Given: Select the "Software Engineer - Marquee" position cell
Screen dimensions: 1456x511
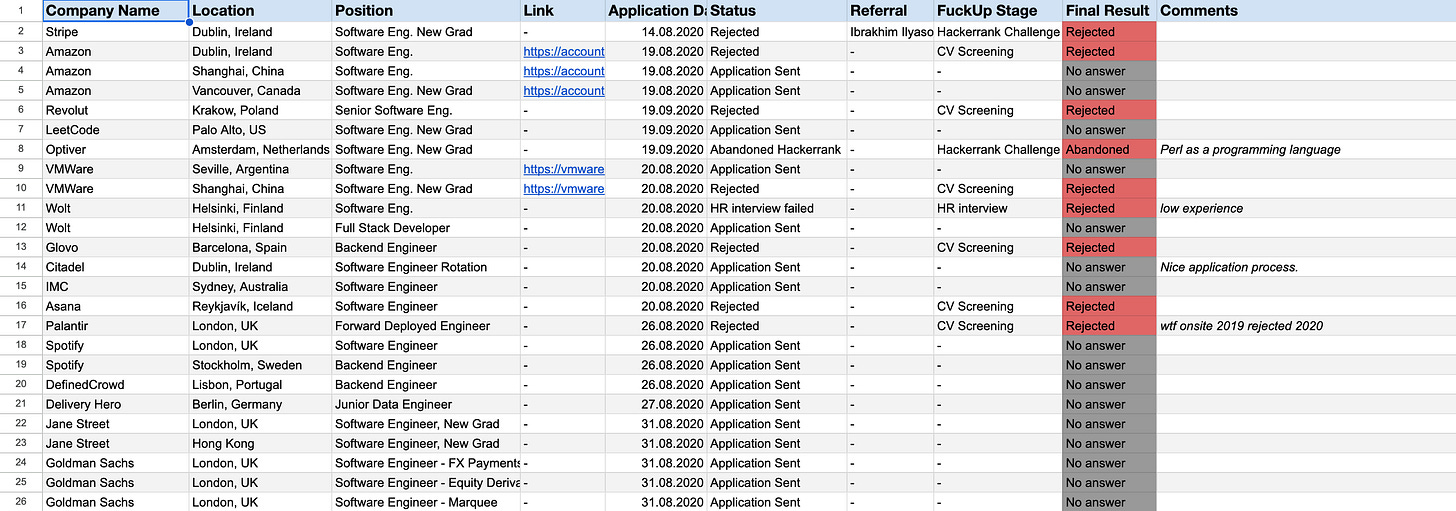Looking at the screenshot, I should click(426, 502).
